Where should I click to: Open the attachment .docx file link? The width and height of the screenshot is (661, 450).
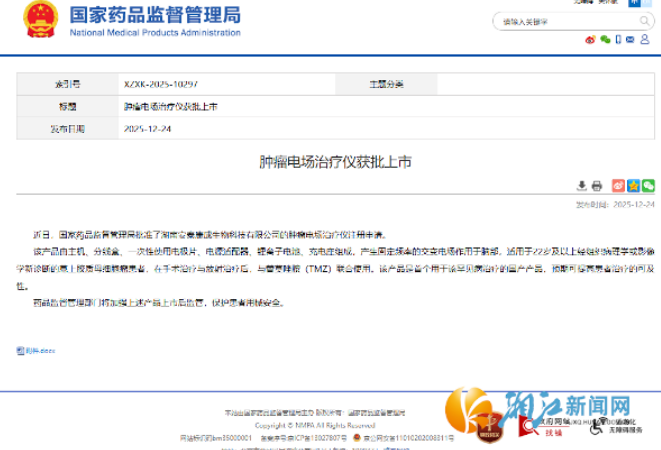tap(36, 351)
